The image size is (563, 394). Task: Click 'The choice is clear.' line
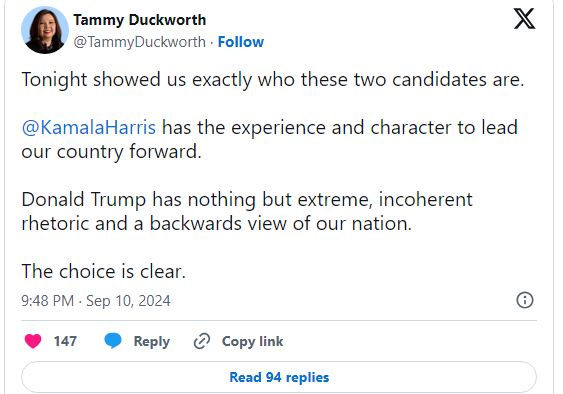(x=103, y=271)
